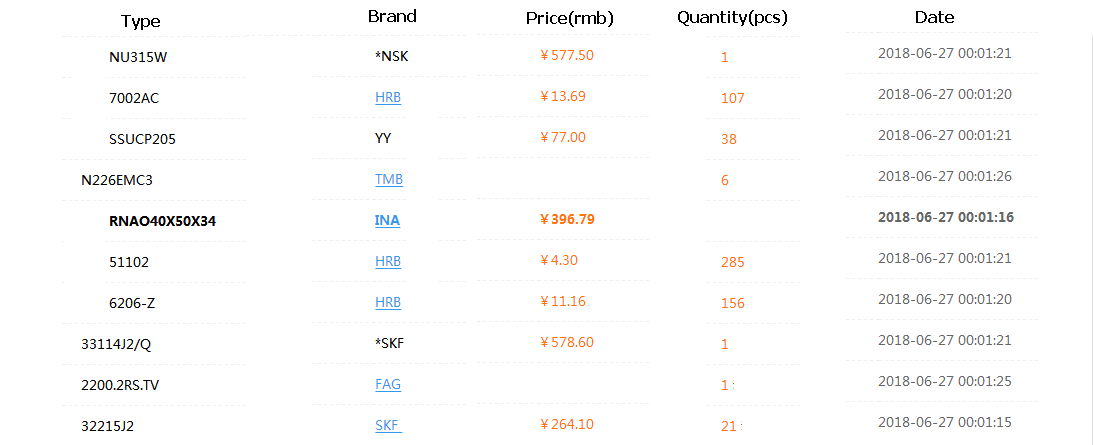Click the ¥577.50 price value
The width and height of the screenshot is (1094, 445).
pos(567,55)
